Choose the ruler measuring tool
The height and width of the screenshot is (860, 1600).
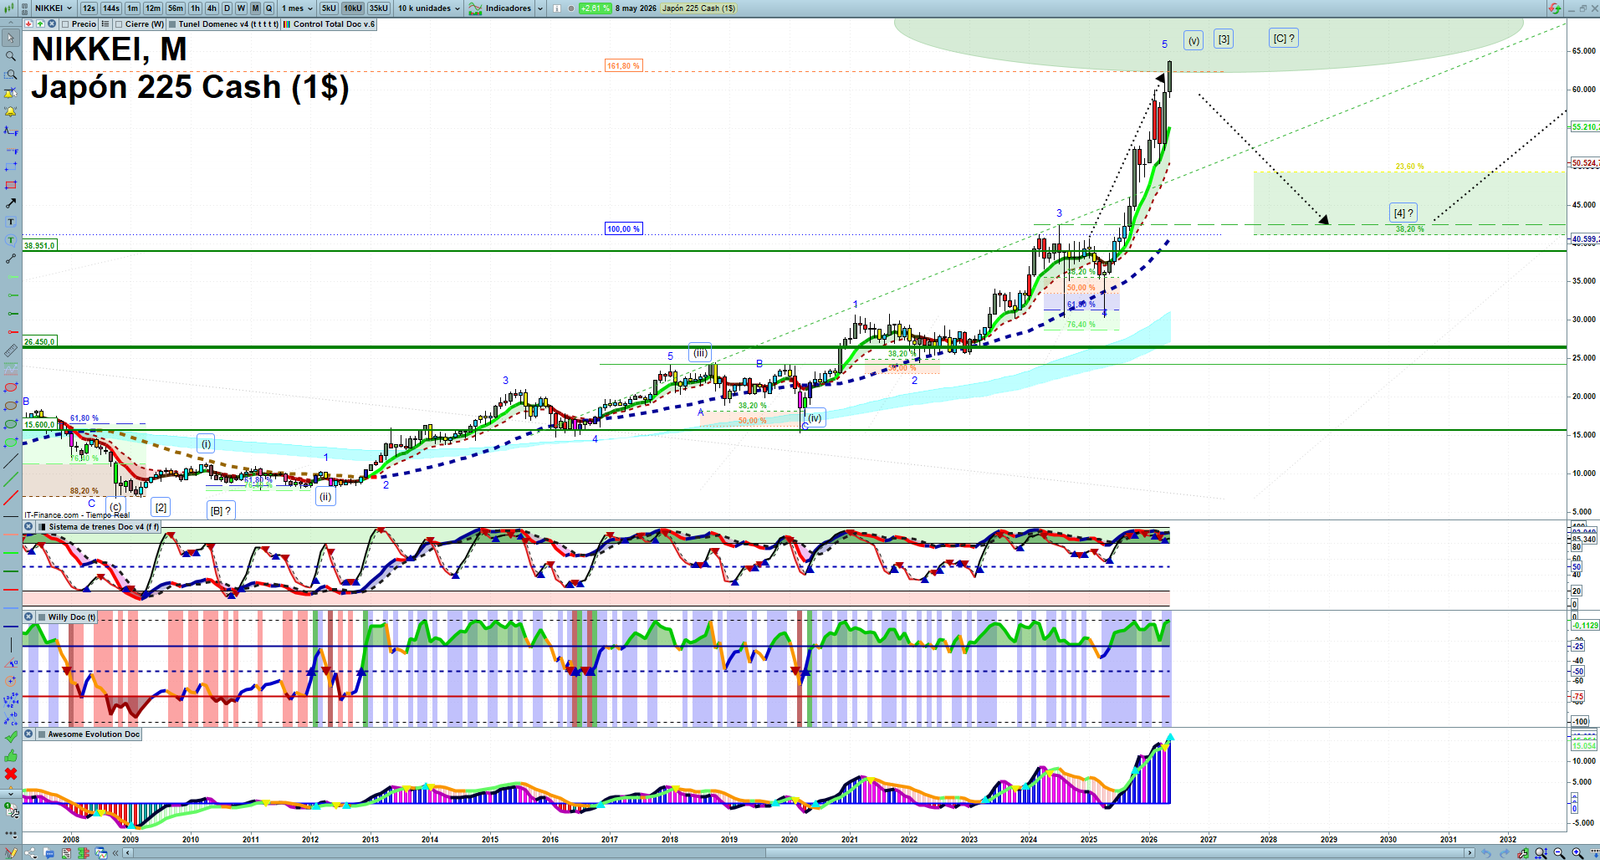(x=11, y=351)
